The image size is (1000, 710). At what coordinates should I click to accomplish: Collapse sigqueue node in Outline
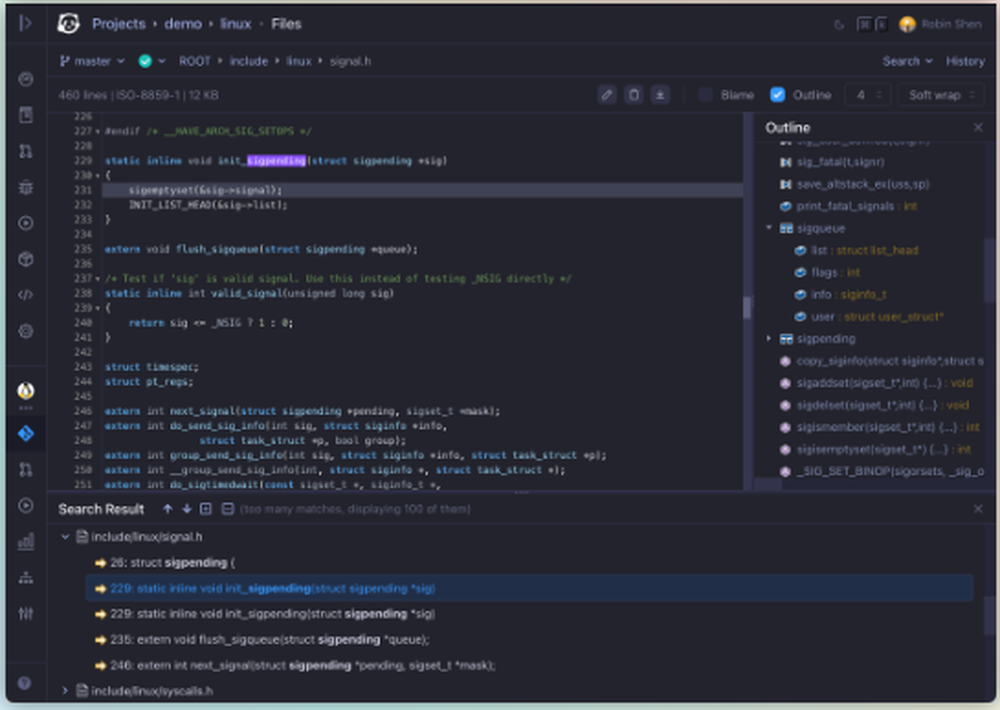tap(769, 228)
